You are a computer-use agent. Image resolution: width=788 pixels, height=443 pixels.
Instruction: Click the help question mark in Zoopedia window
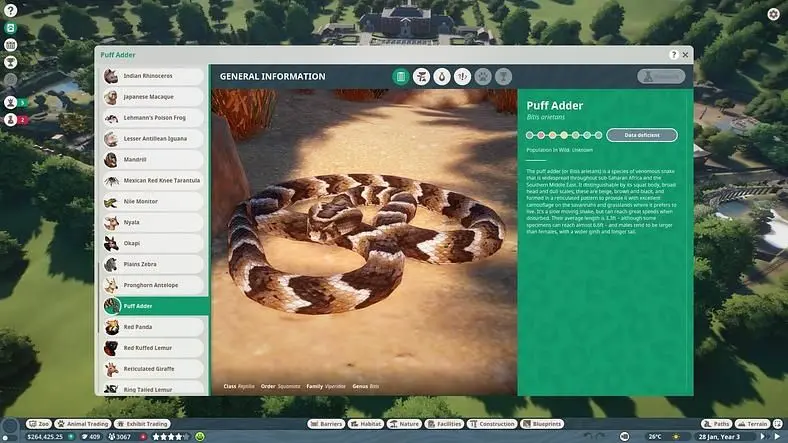coord(673,55)
